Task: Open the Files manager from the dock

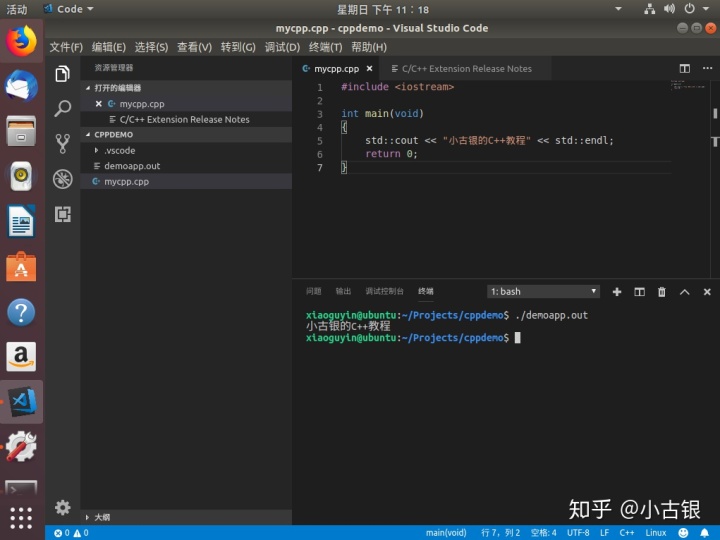Action: click(x=21, y=131)
